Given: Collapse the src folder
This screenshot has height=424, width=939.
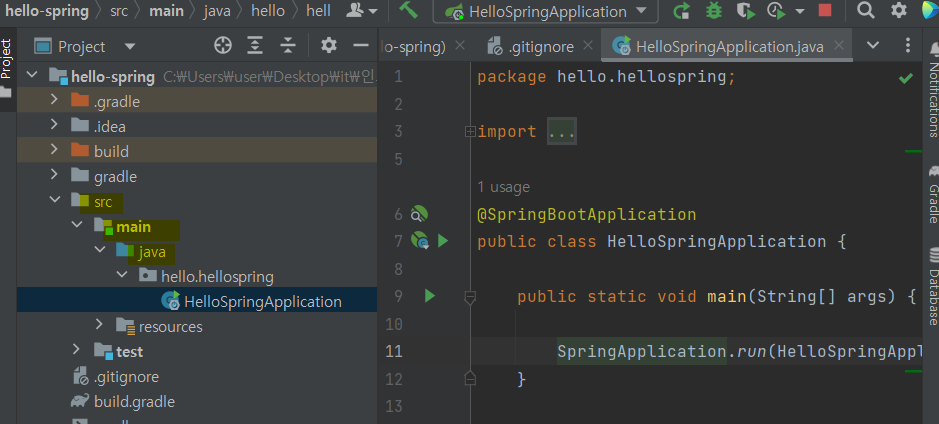Looking at the screenshot, I should [54, 199].
